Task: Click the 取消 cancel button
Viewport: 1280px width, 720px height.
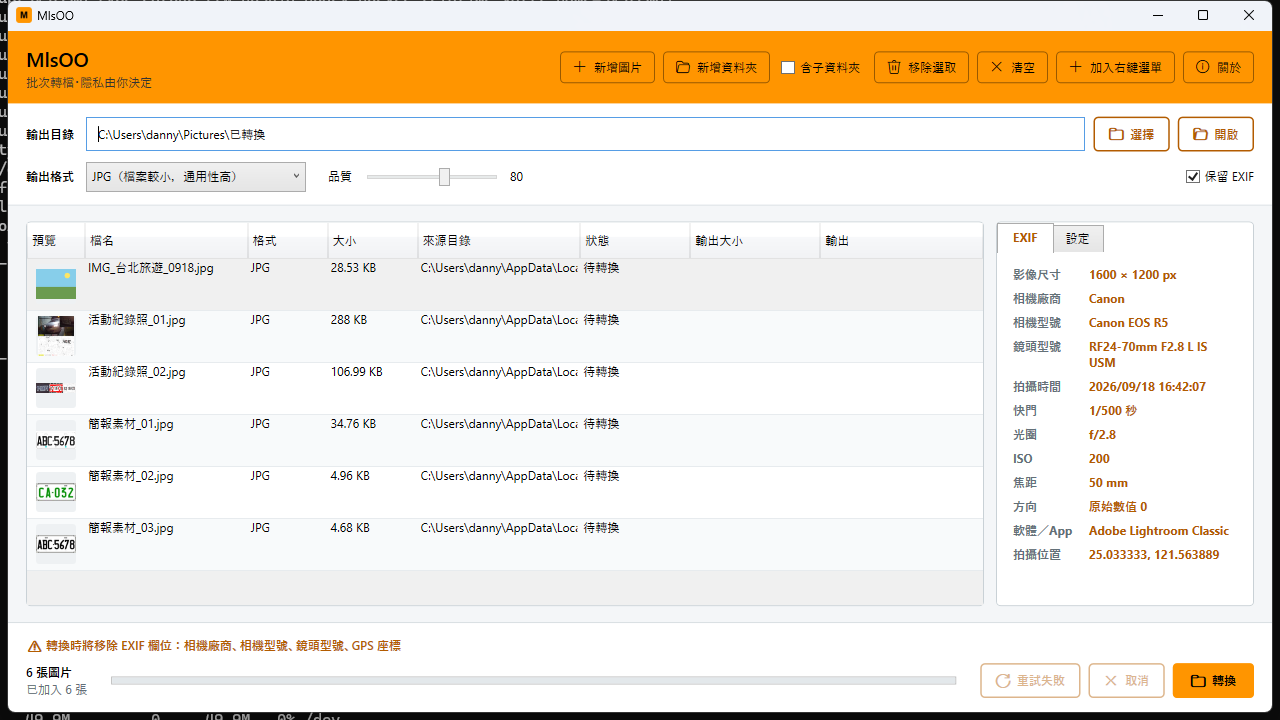Action: coord(1126,681)
